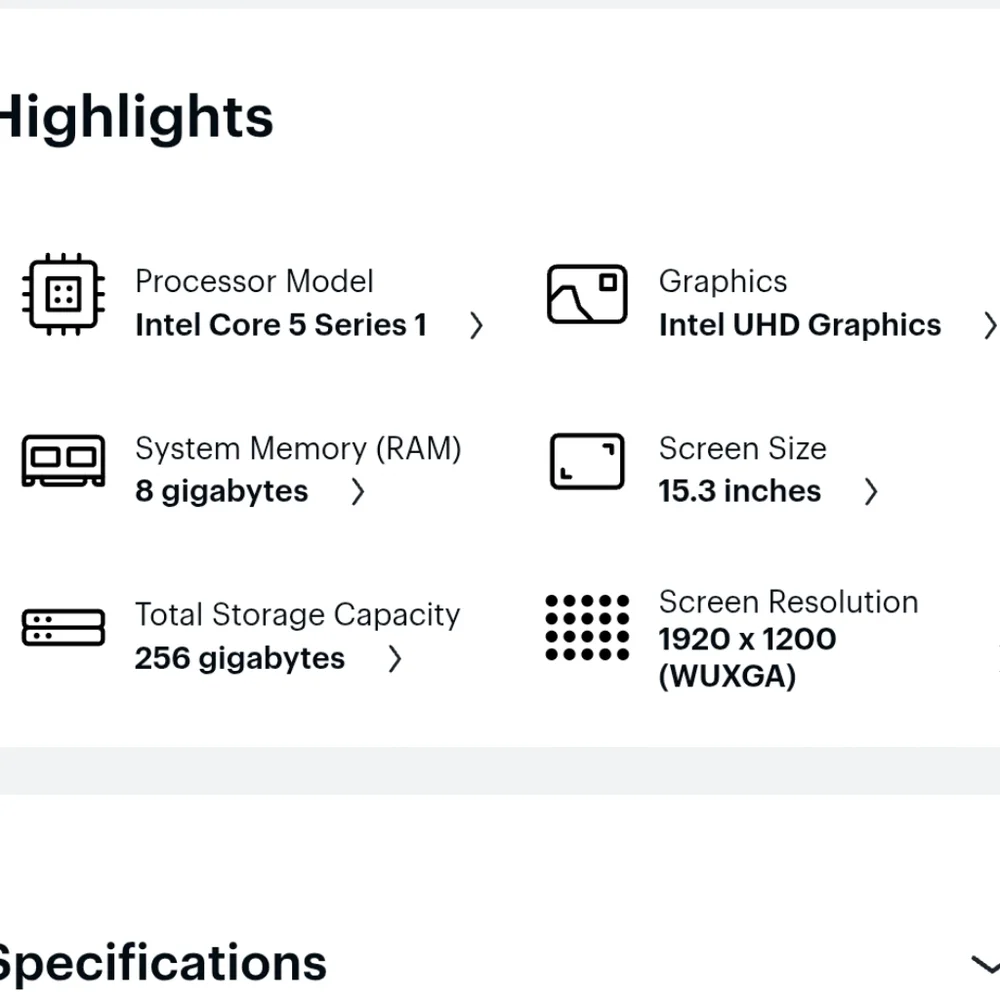Screen dimensions: 1000x1000
Task: Click the dotted screen resolution icon
Action: pyautogui.click(x=587, y=628)
